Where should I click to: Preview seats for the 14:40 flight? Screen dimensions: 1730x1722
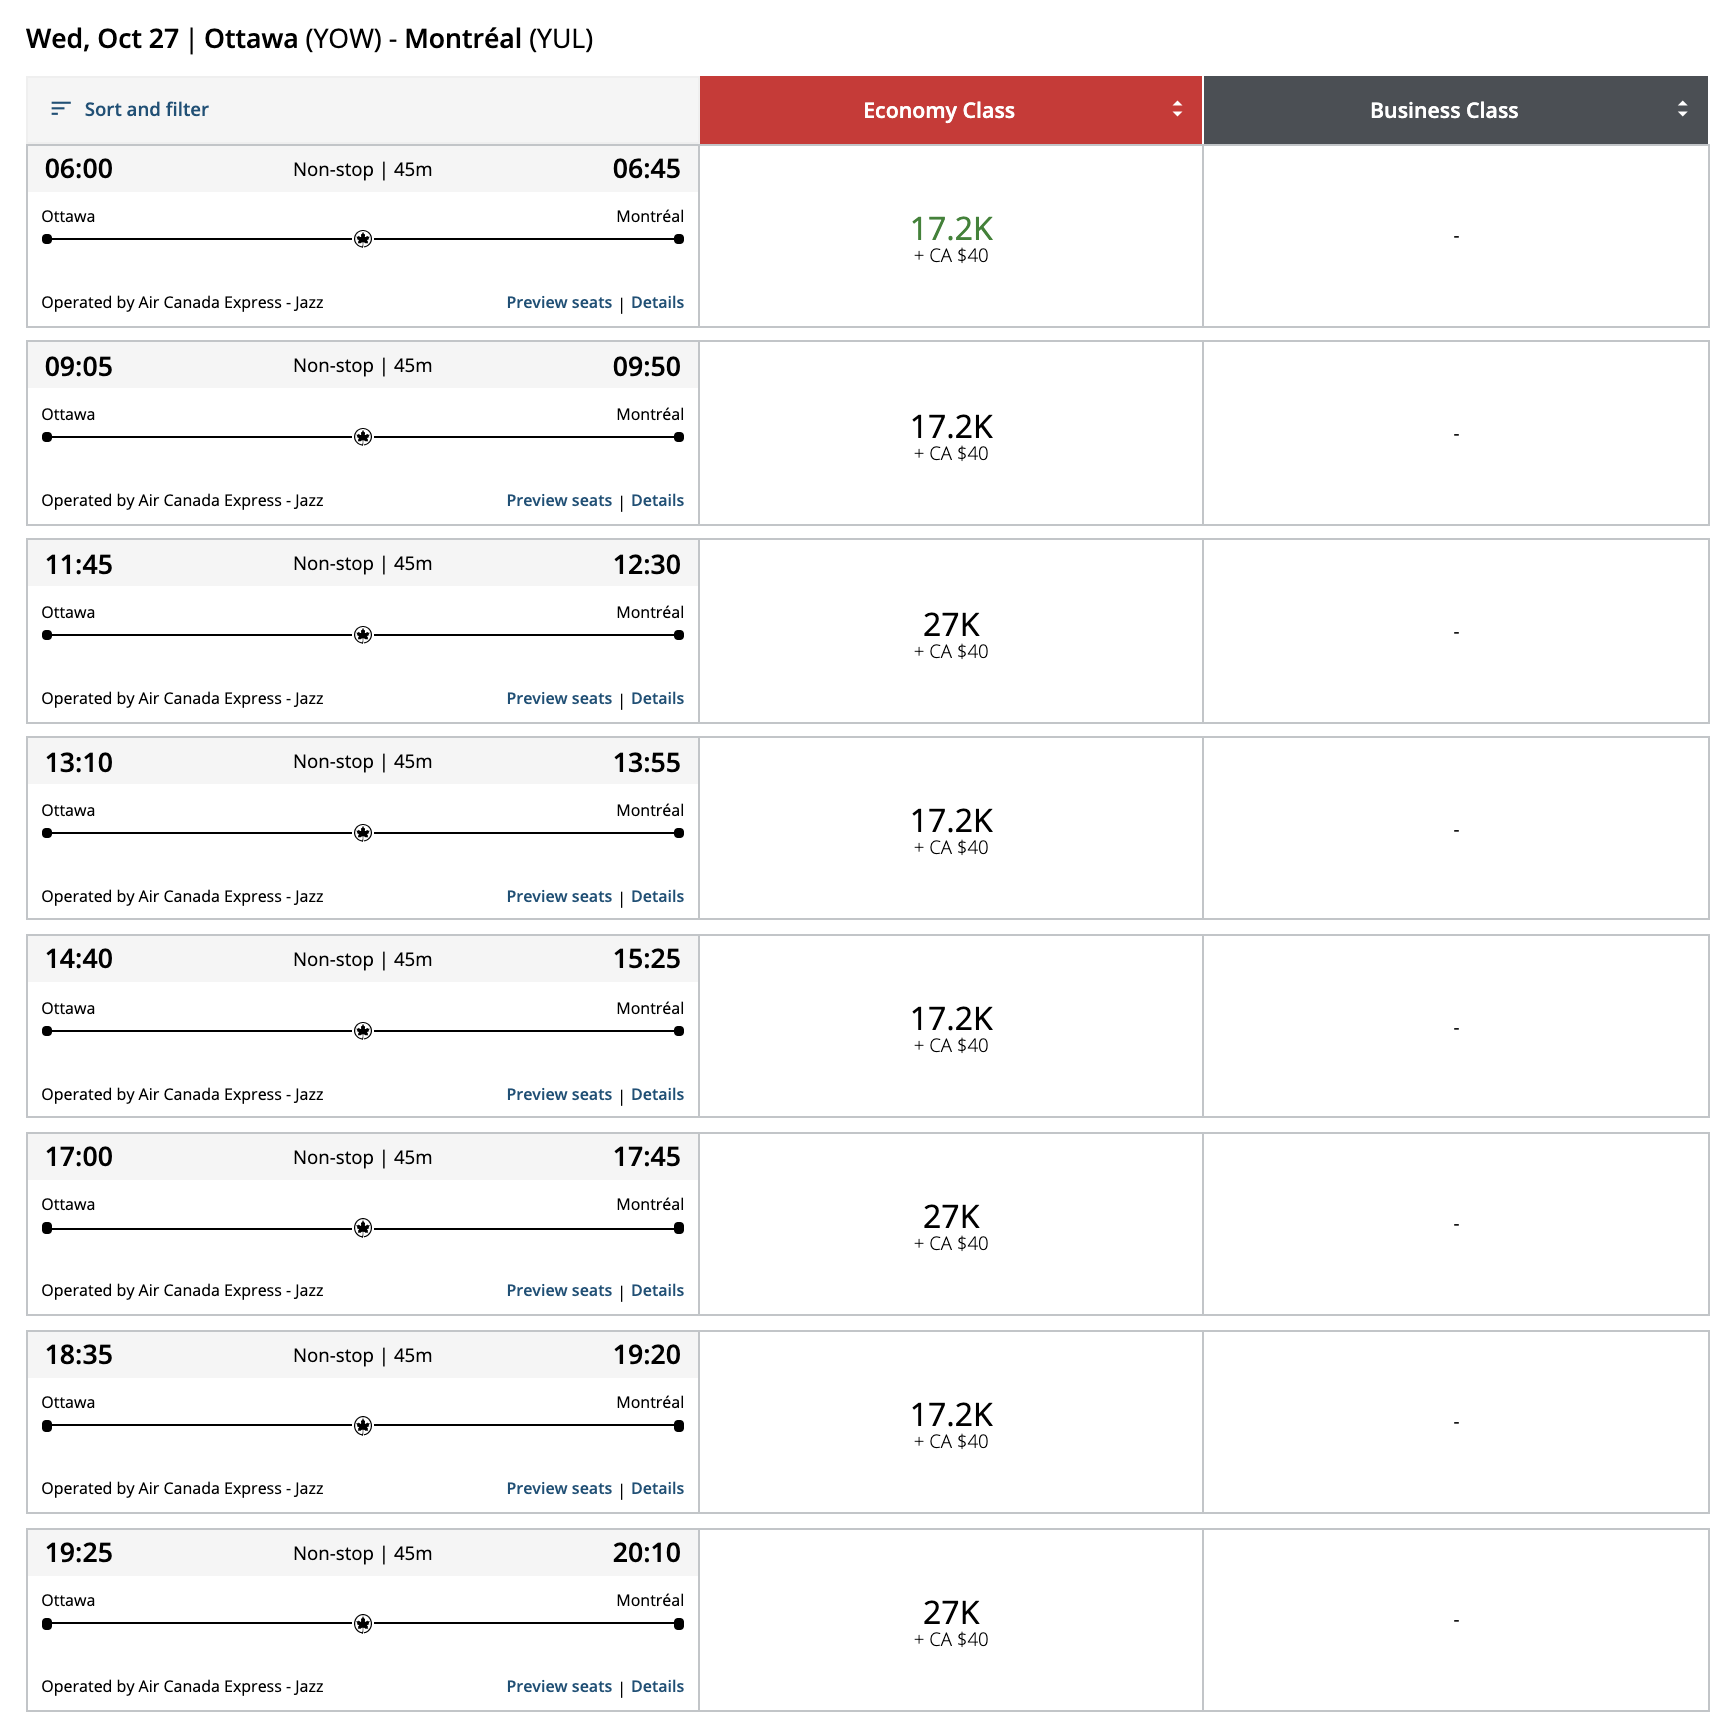click(x=559, y=1095)
